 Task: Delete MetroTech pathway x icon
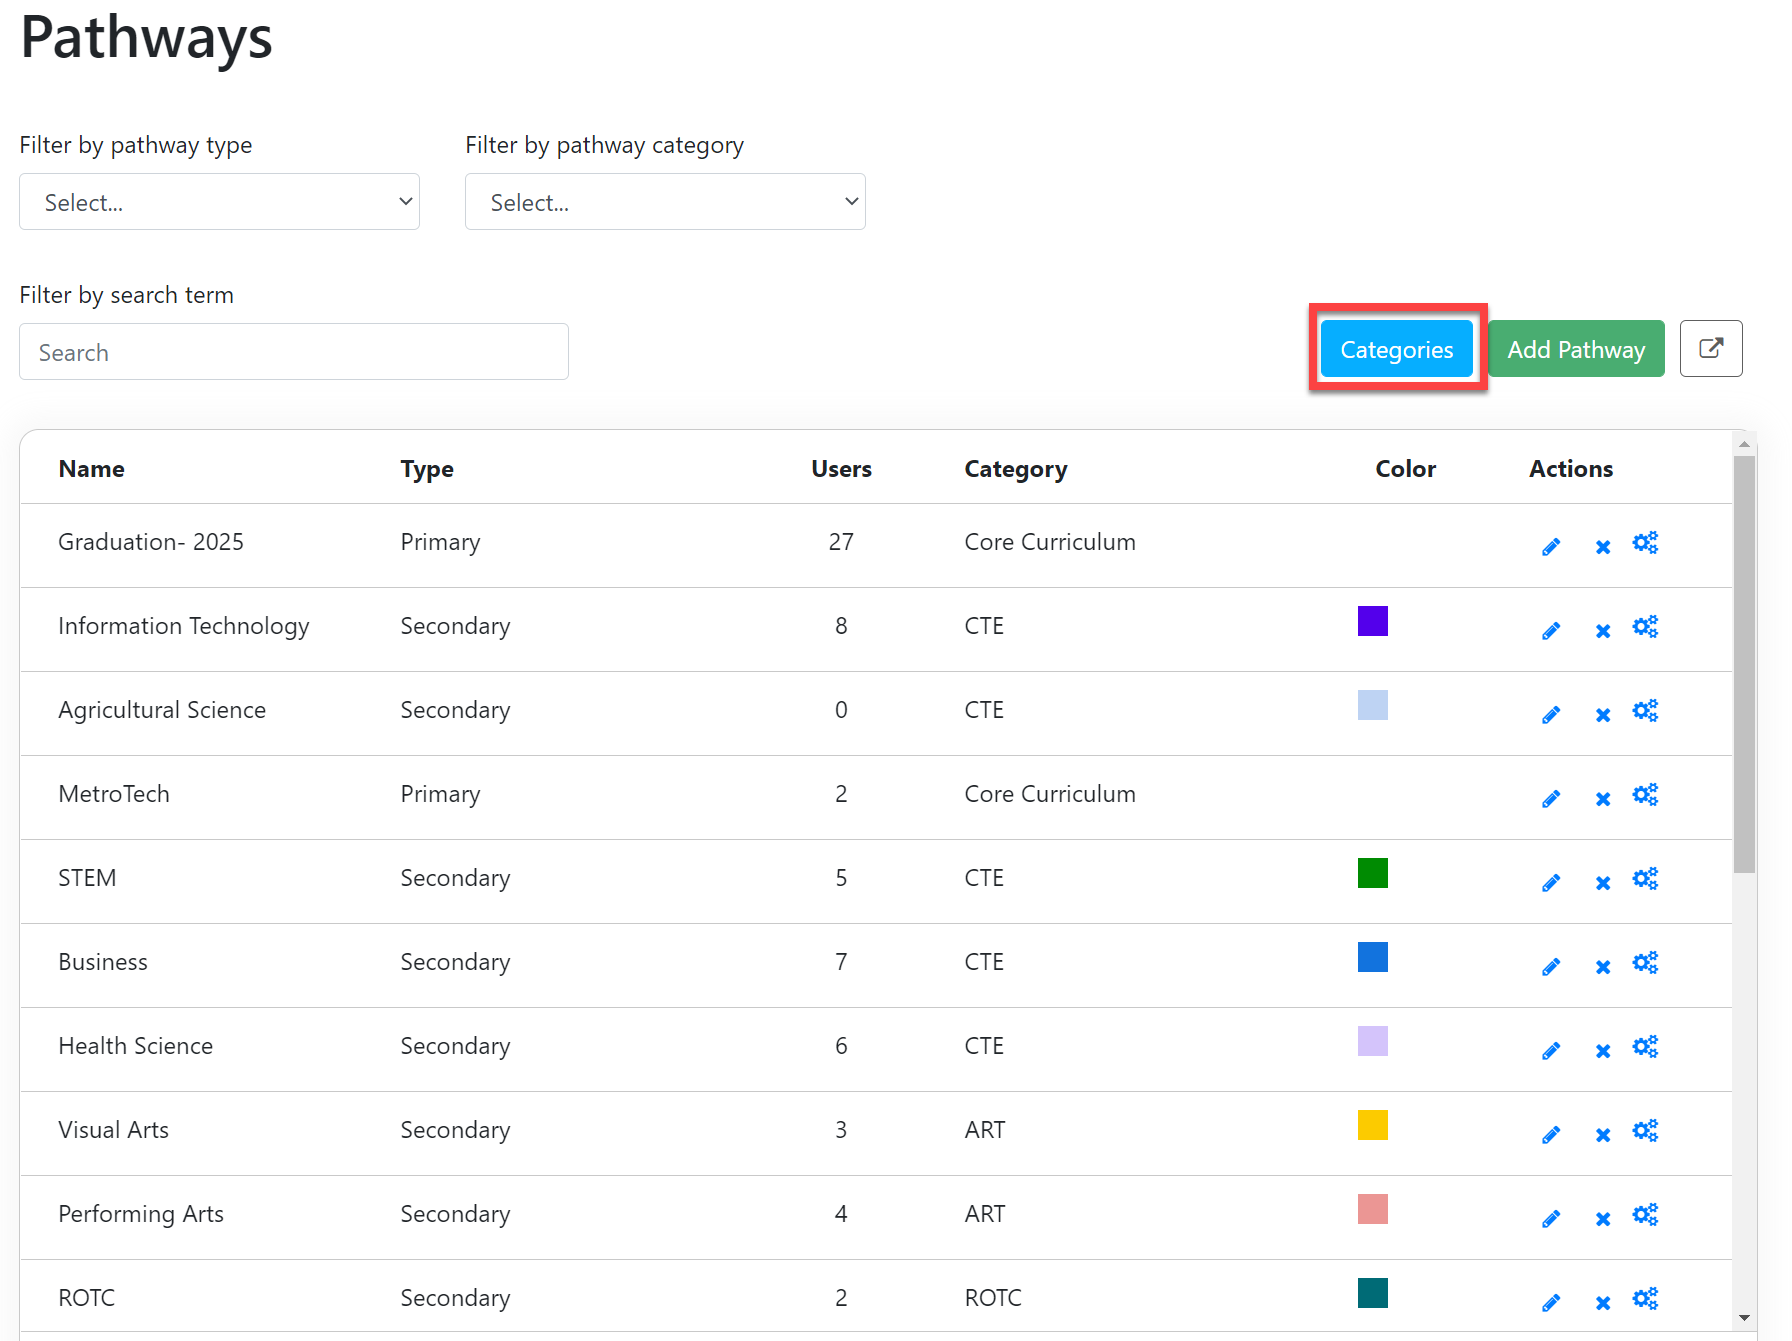pyautogui.click(x=1603, y=799)
